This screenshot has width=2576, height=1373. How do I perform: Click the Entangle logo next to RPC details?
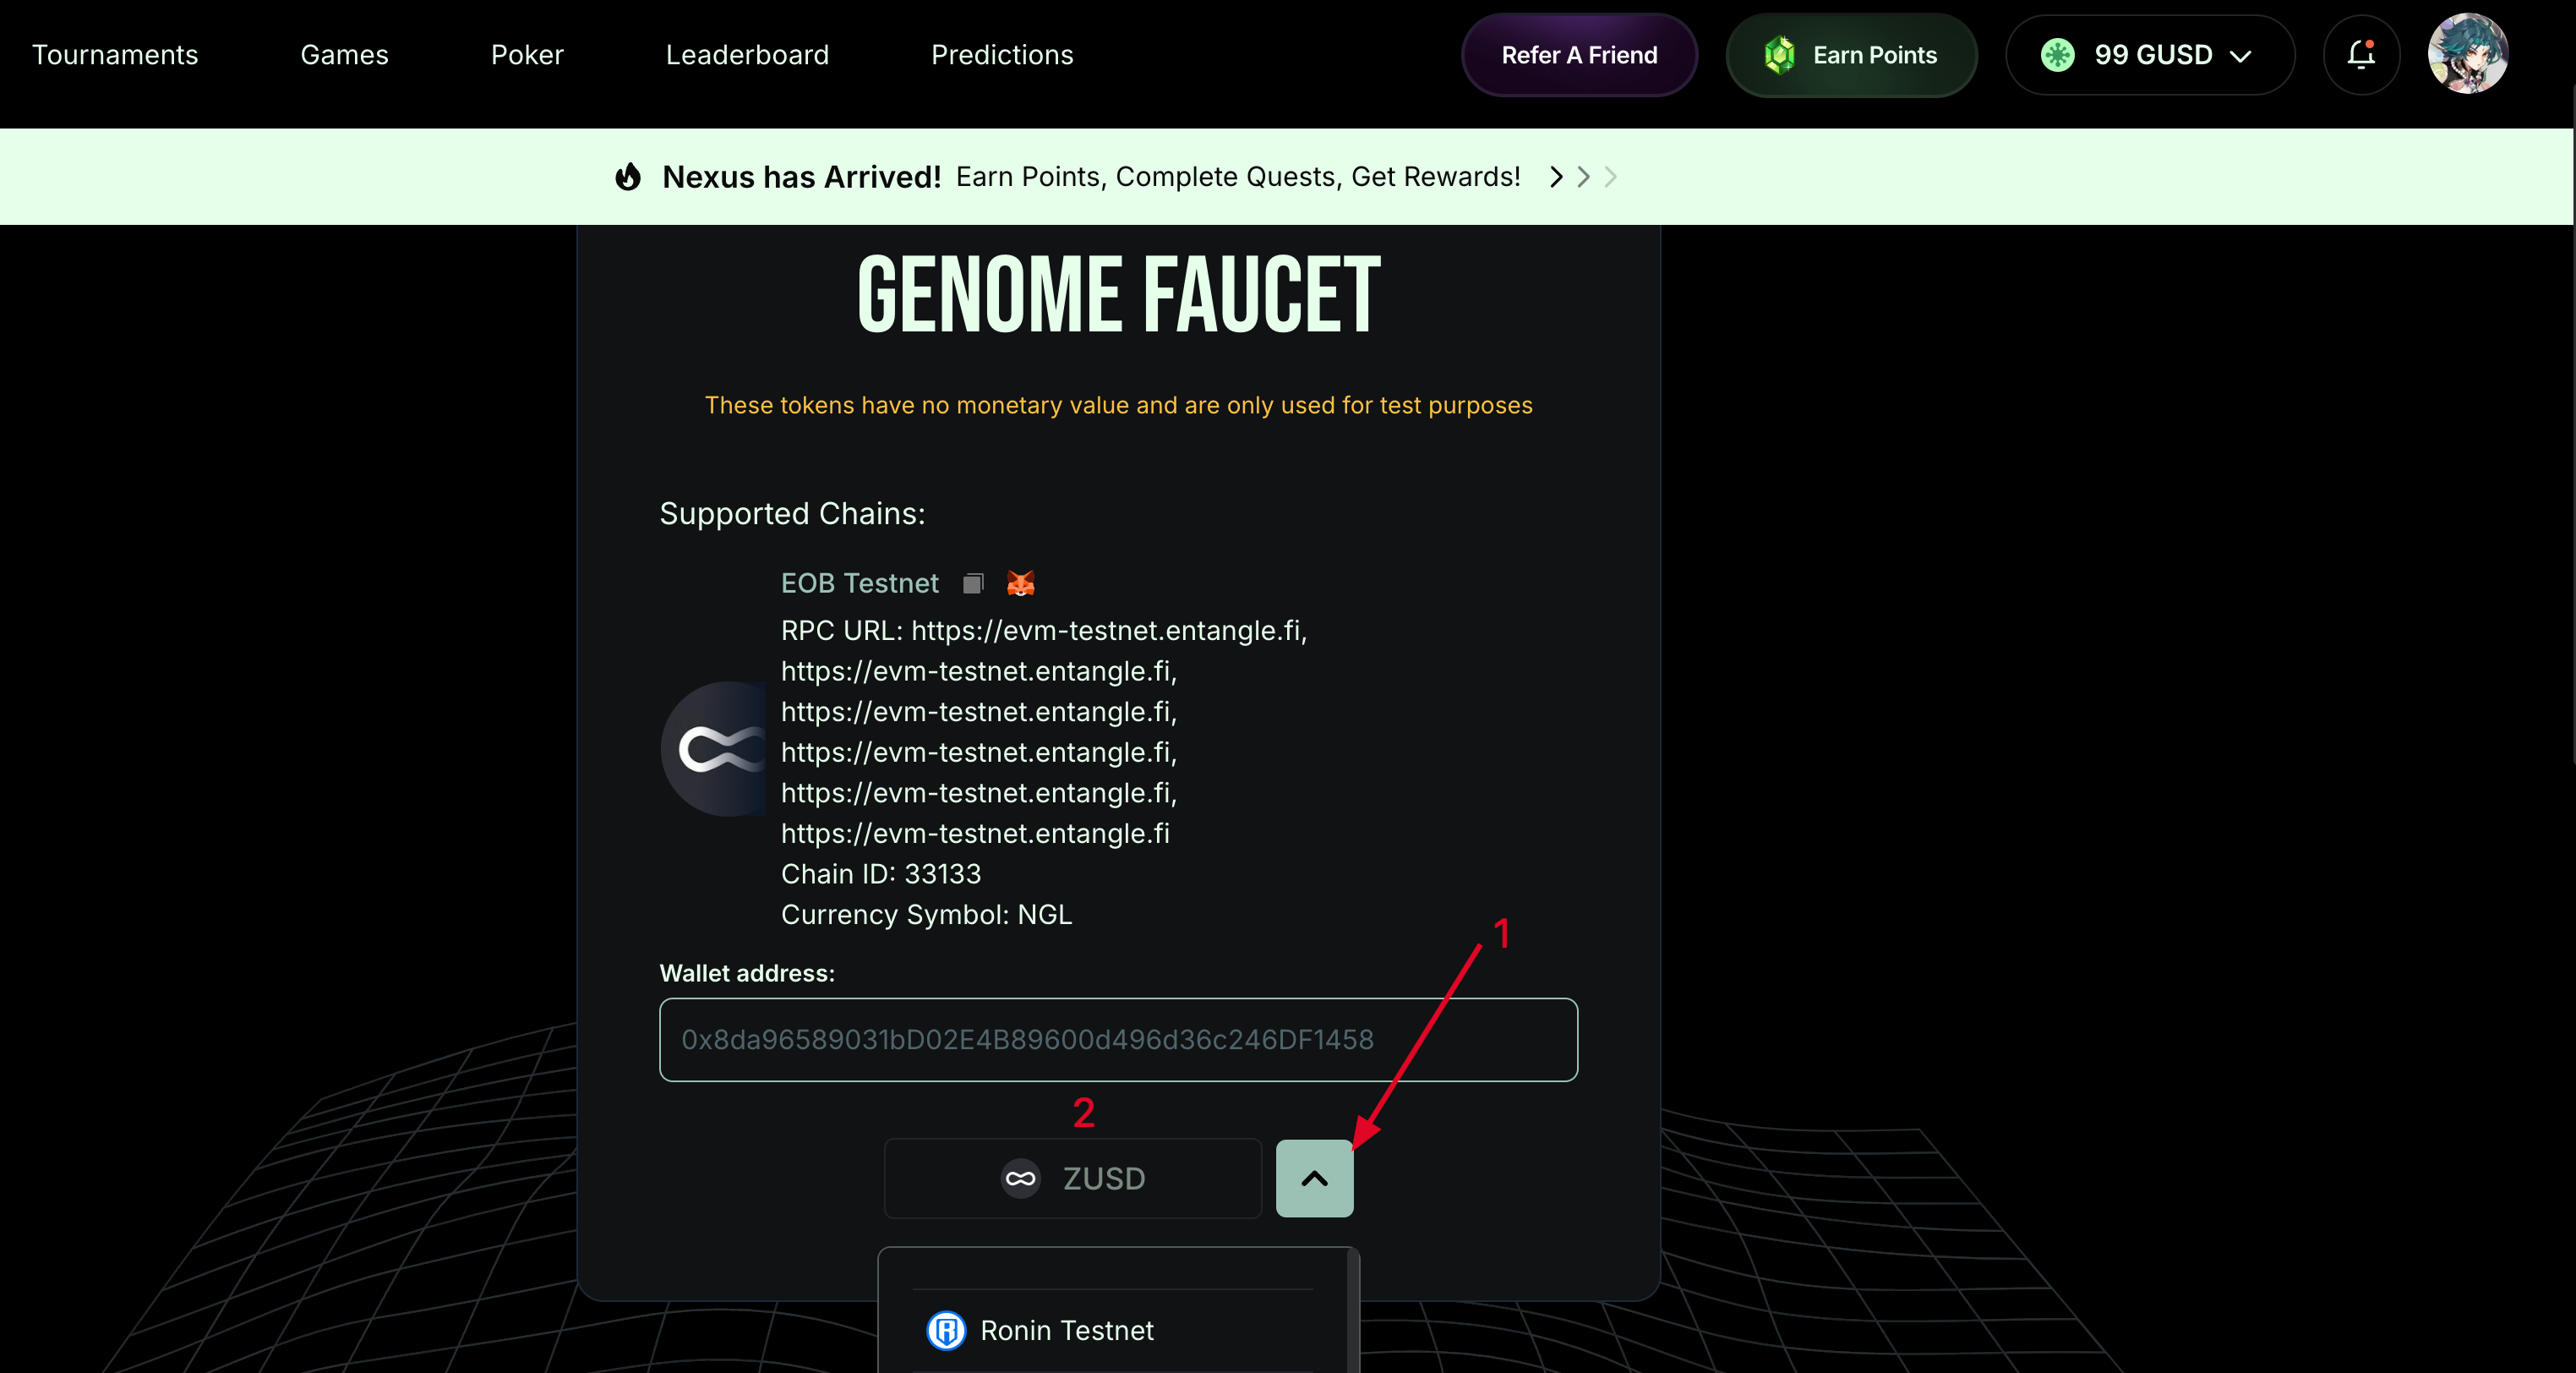716,748
